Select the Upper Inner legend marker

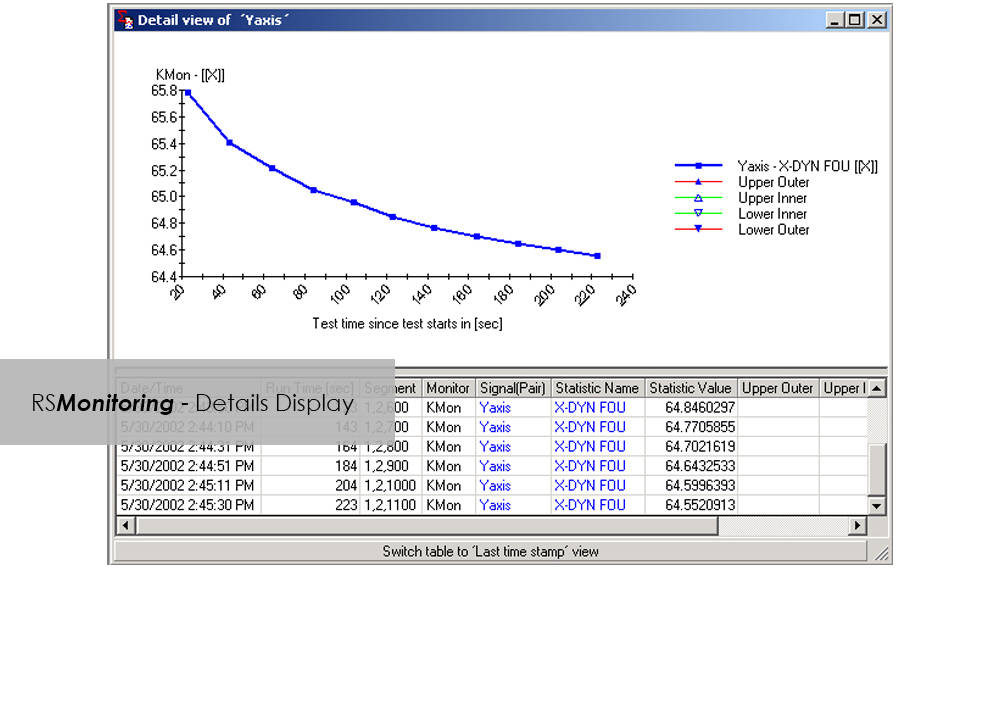tap(699, 198)
